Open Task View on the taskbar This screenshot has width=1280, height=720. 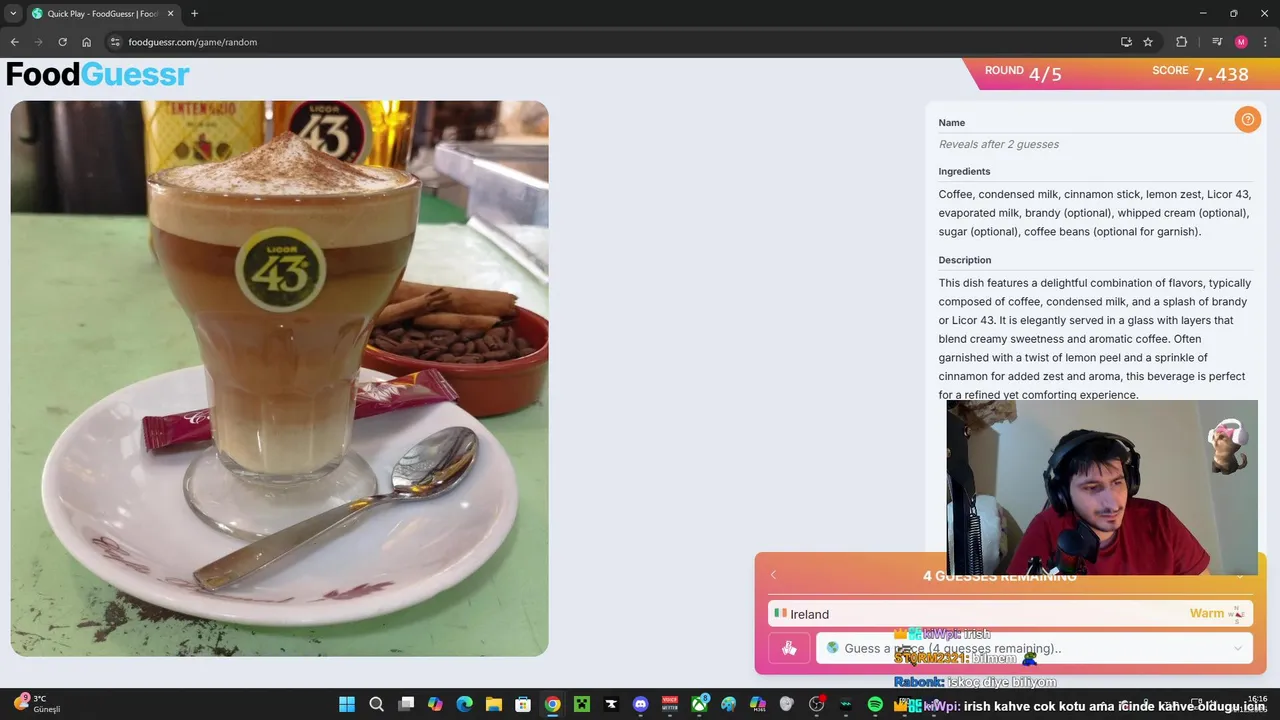pyautogui.click(x=406, y=704)
